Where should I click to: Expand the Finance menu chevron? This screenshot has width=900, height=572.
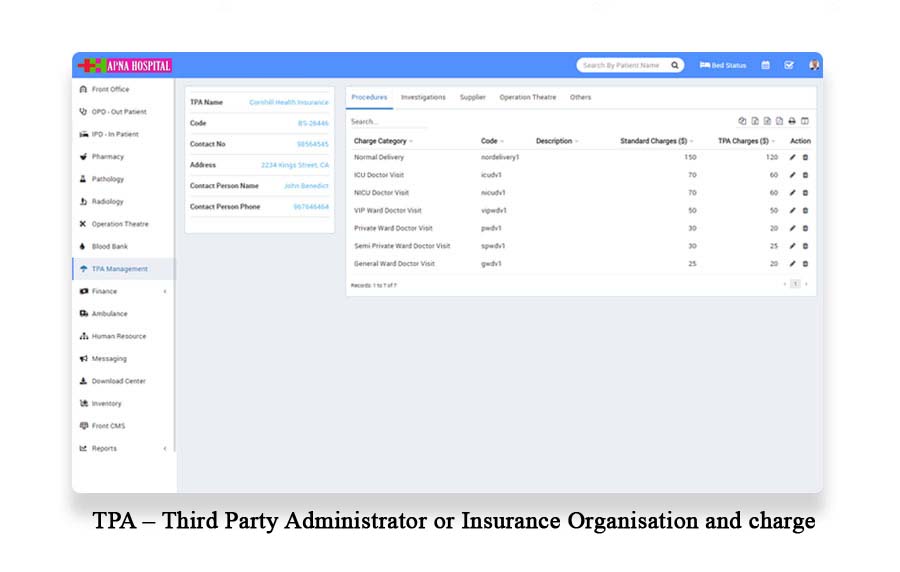(x=165, y=291)
